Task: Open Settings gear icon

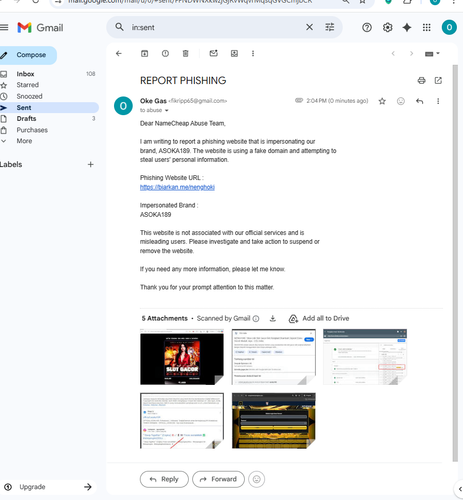Action: [x=387, y=27]
